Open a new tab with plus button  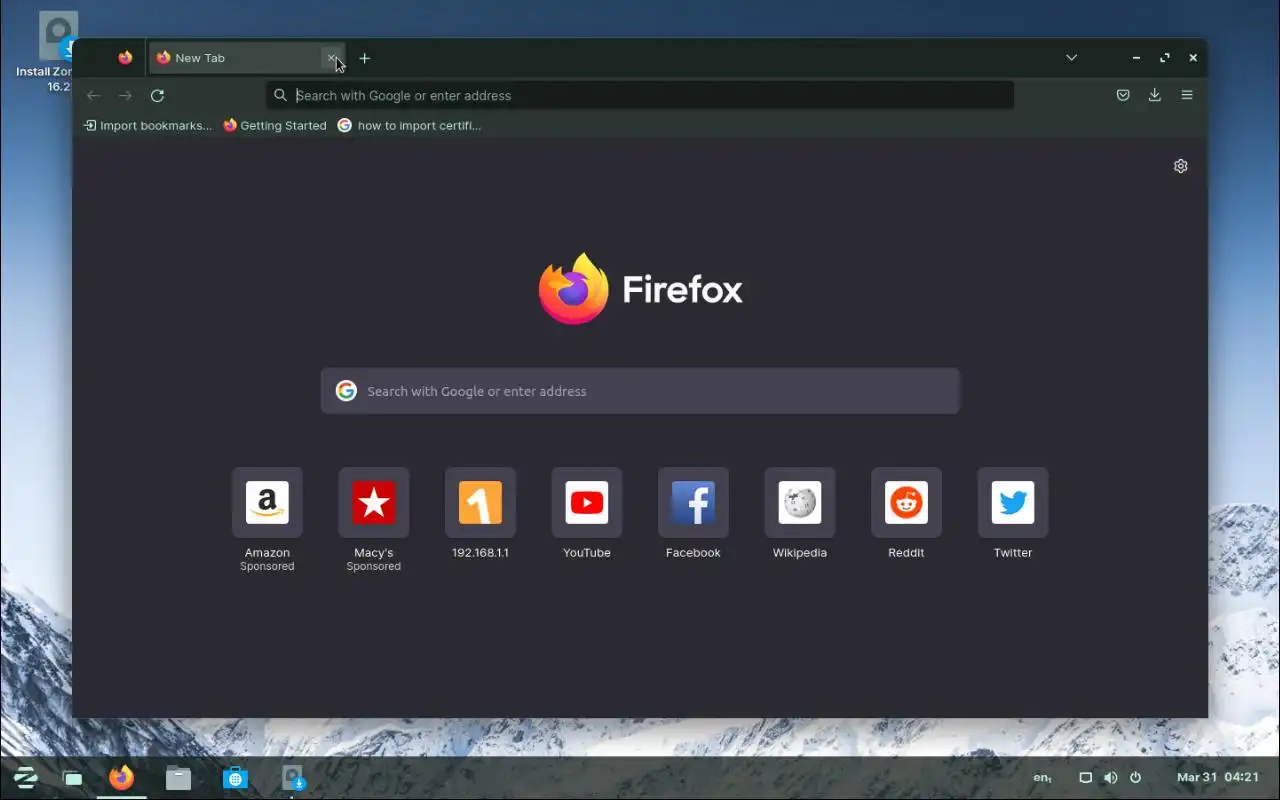[x=365, y=58]
